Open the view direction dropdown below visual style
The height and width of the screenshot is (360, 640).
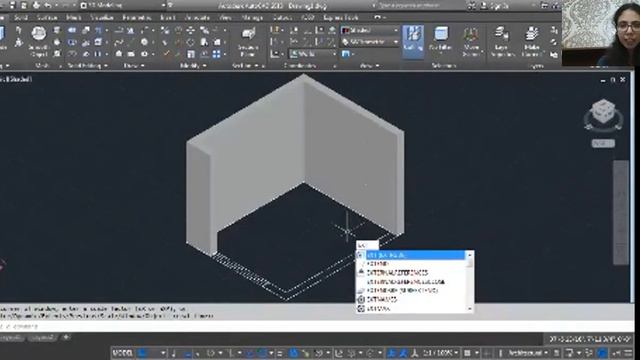click(x=369, y=42)
